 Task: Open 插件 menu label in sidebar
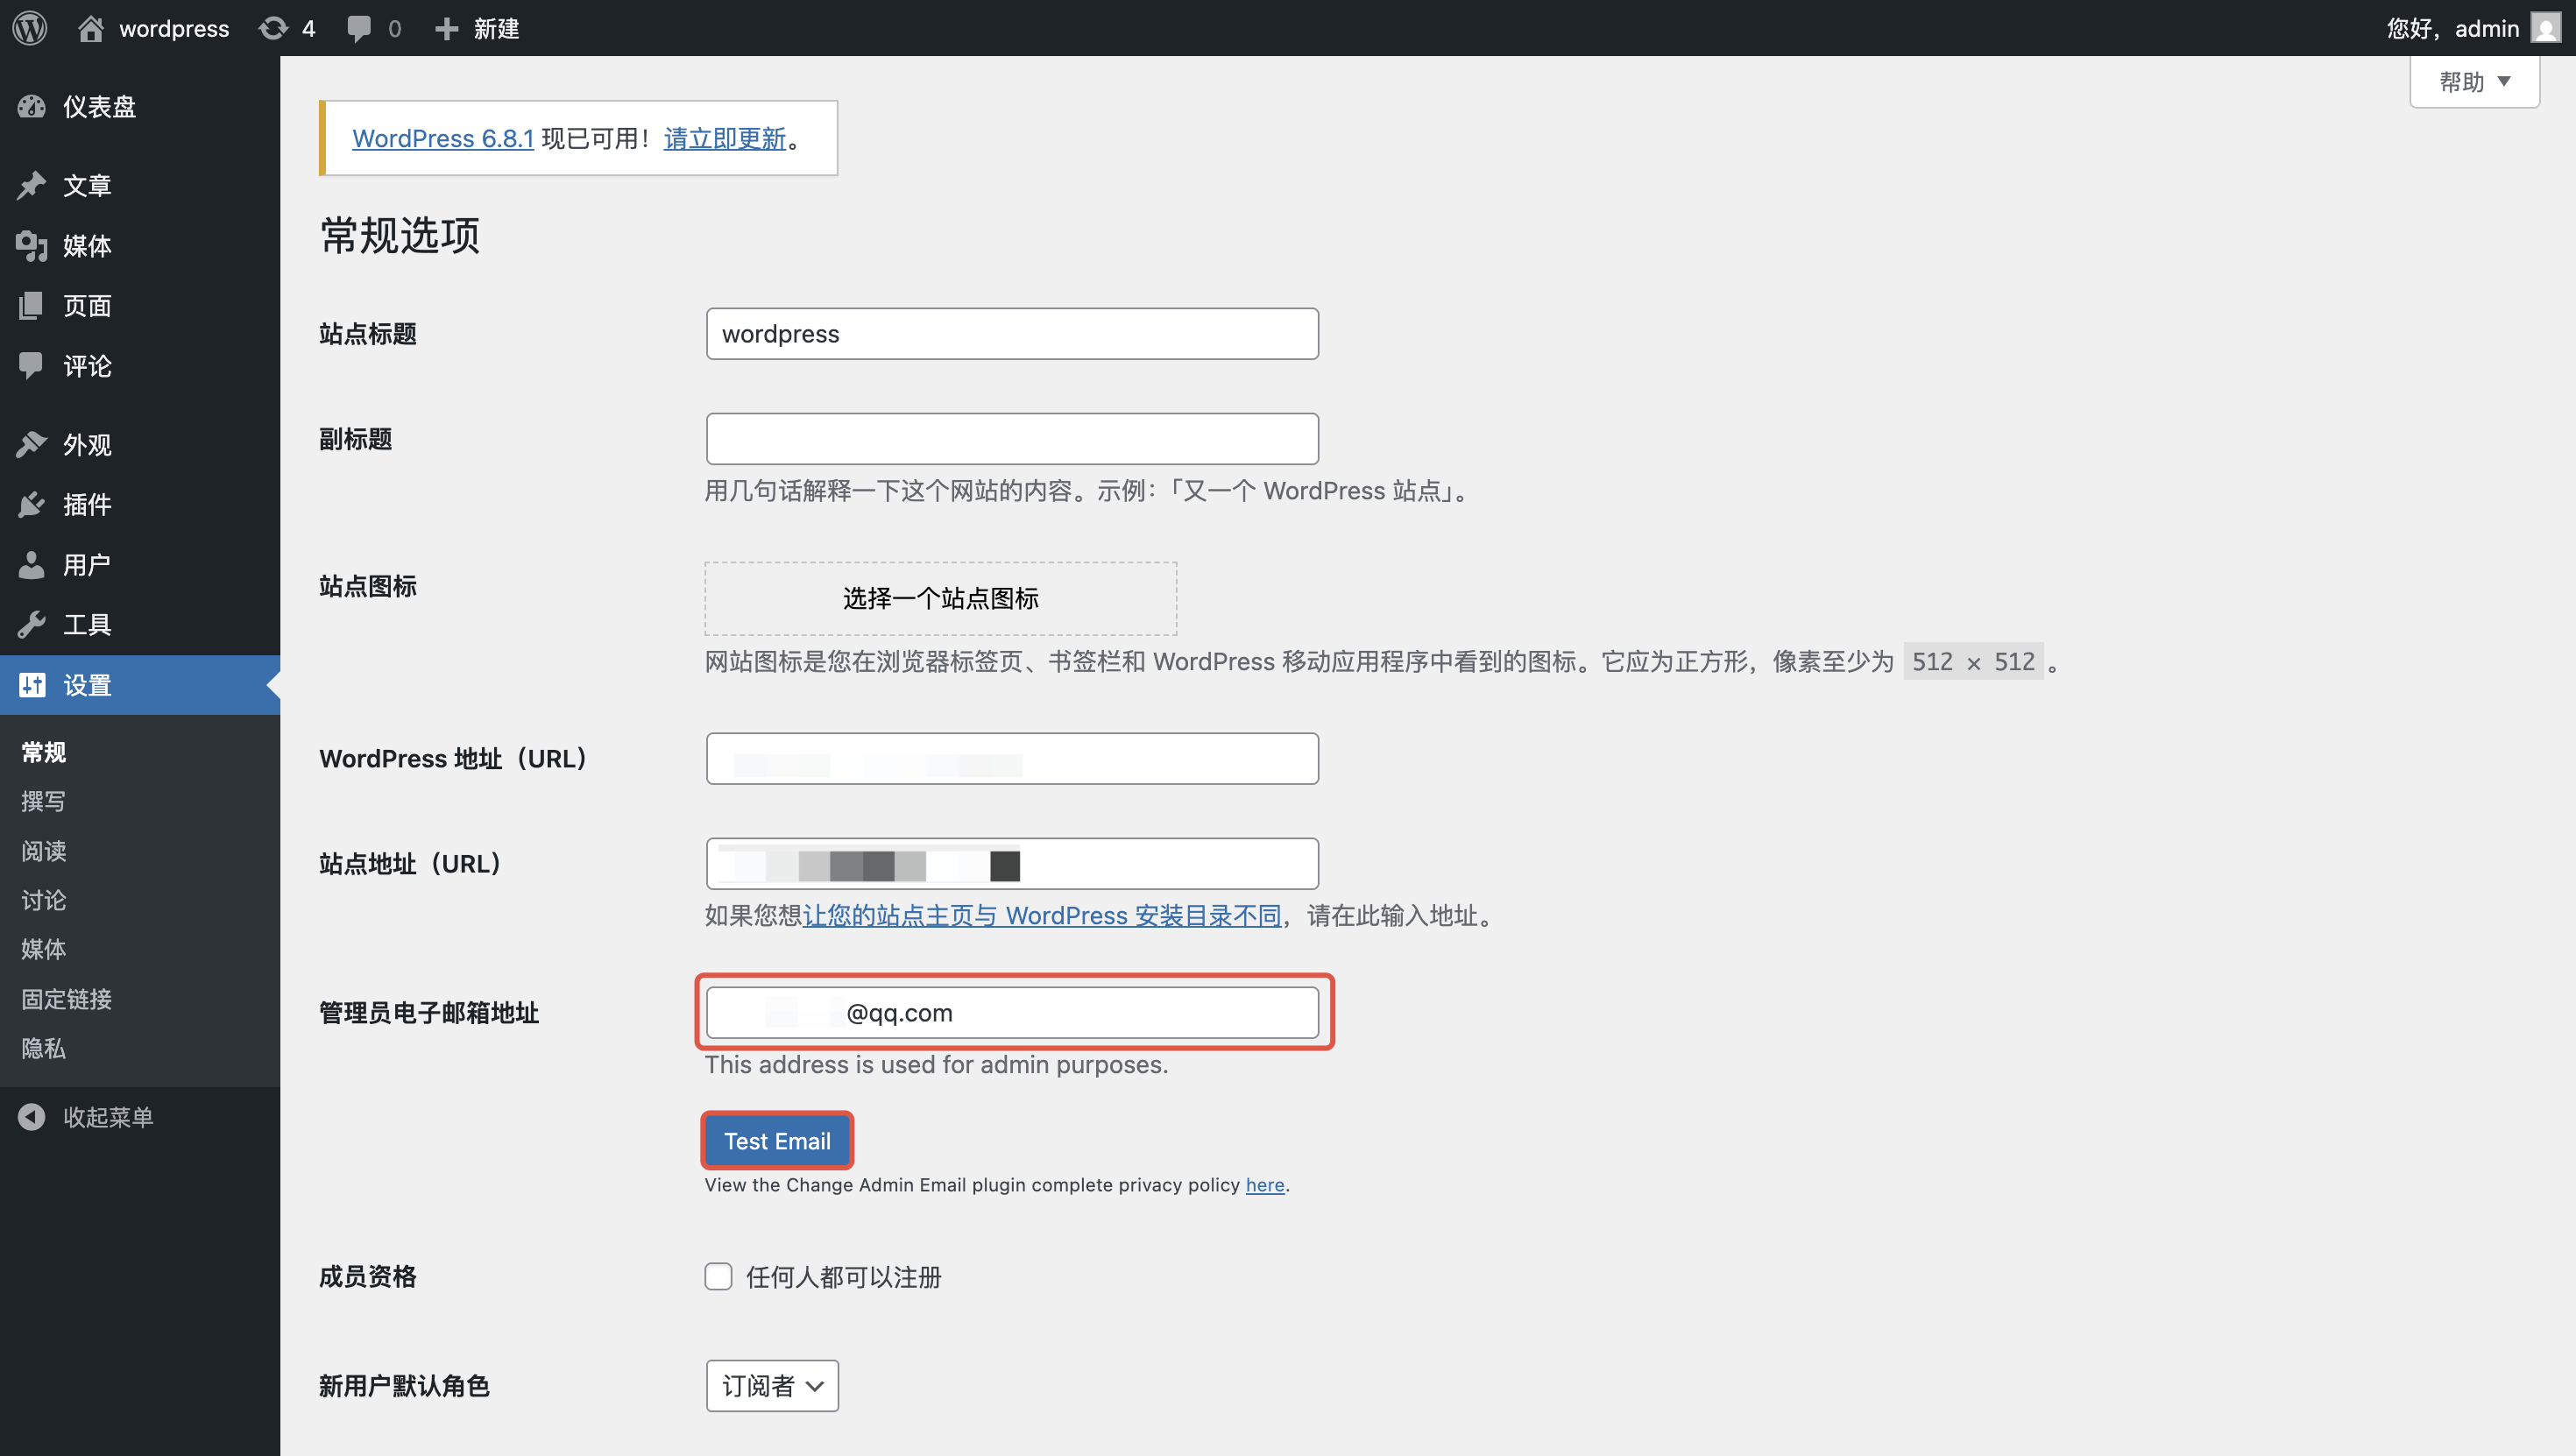click(87, 504)
